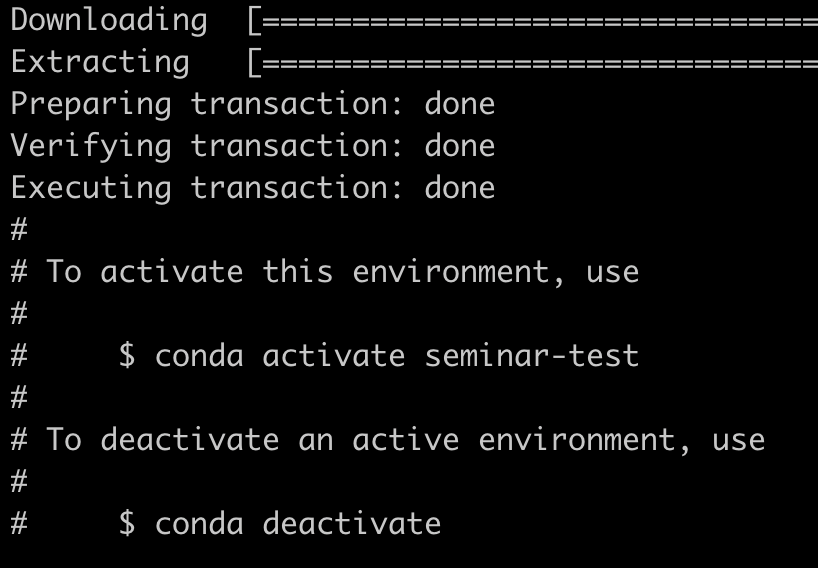Click the word 'deactivate' in last line
Viewport: 818px width, 568px height.
(x=352, y=524)
